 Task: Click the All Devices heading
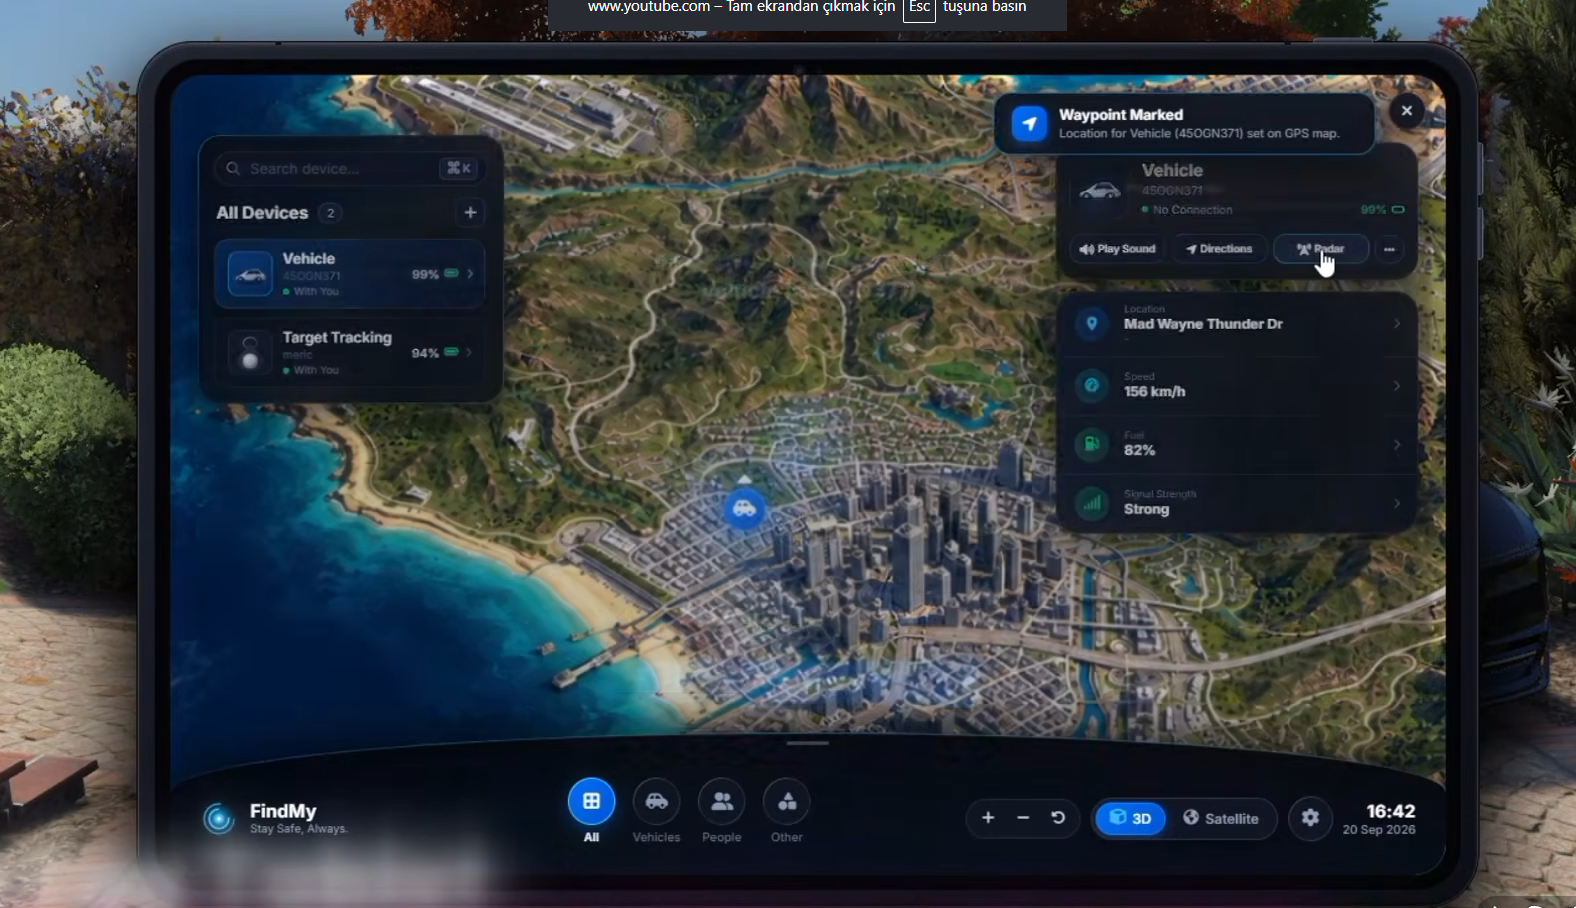point(262,213)
